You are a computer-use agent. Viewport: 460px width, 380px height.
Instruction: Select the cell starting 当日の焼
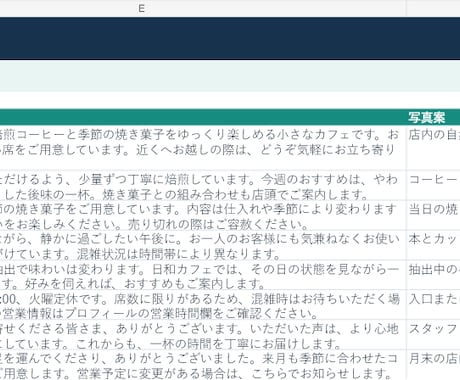[433, 215]
